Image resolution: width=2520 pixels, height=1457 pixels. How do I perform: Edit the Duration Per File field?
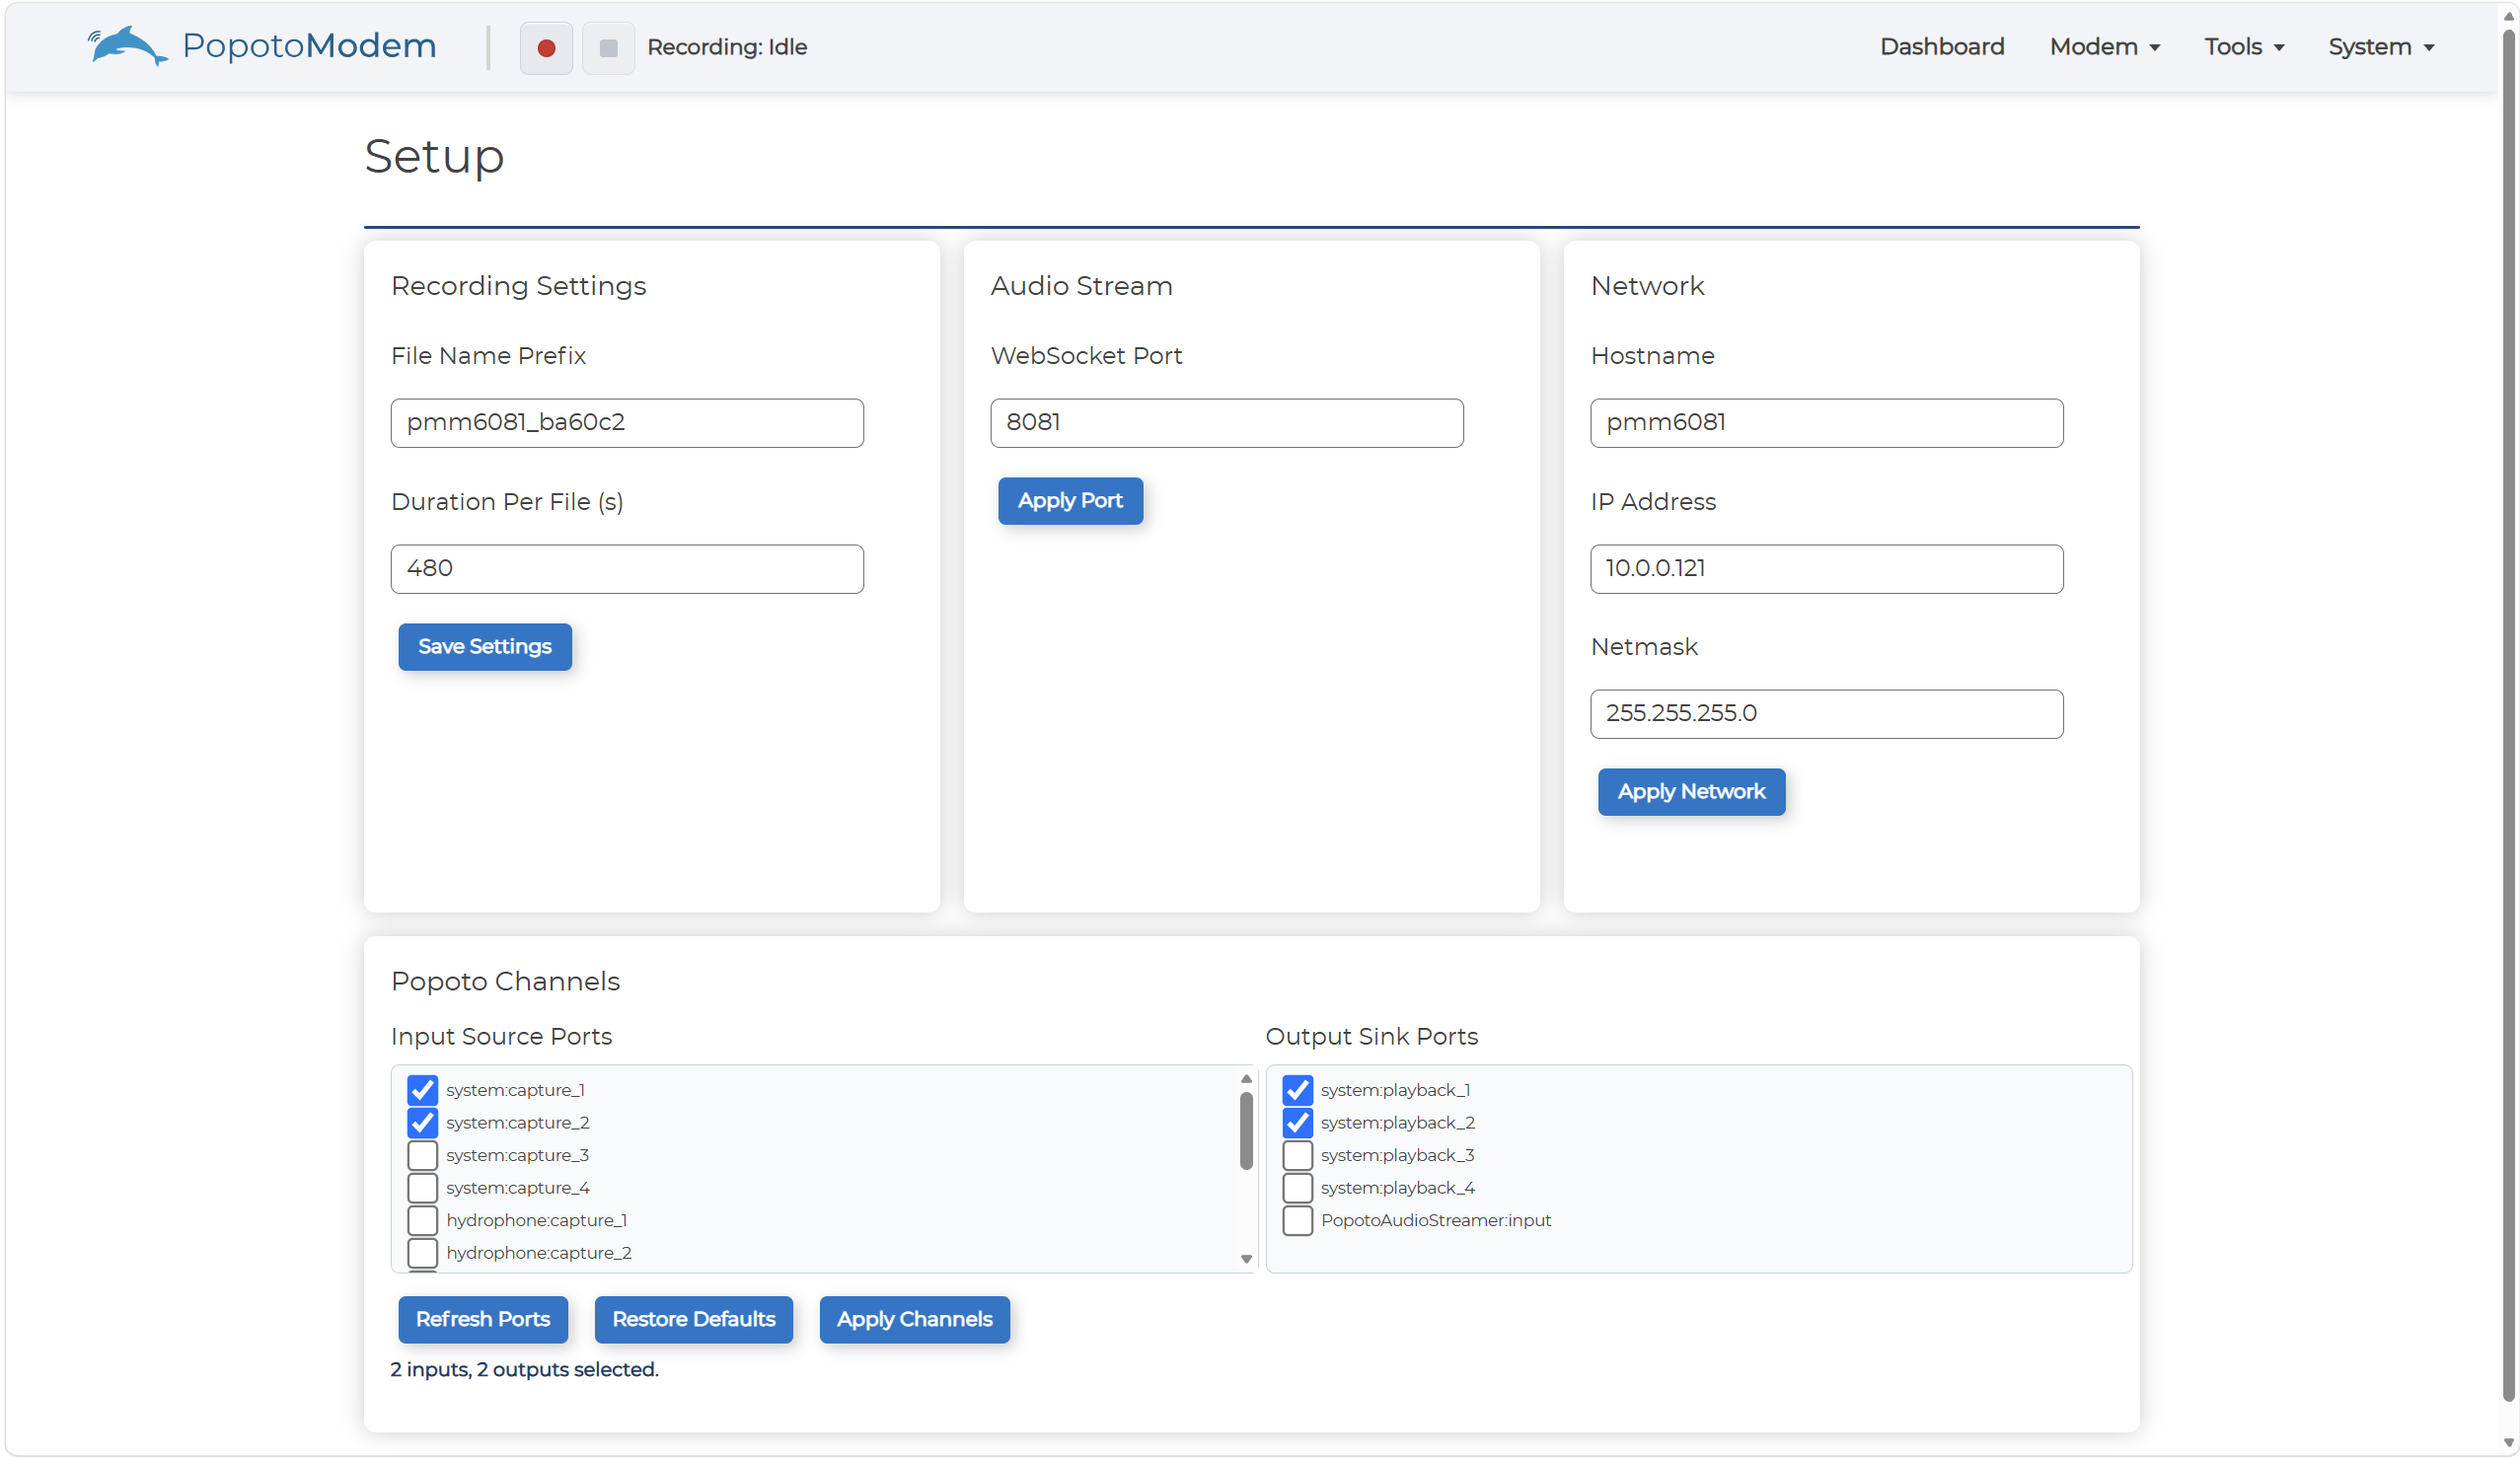(x=627, y=568)
